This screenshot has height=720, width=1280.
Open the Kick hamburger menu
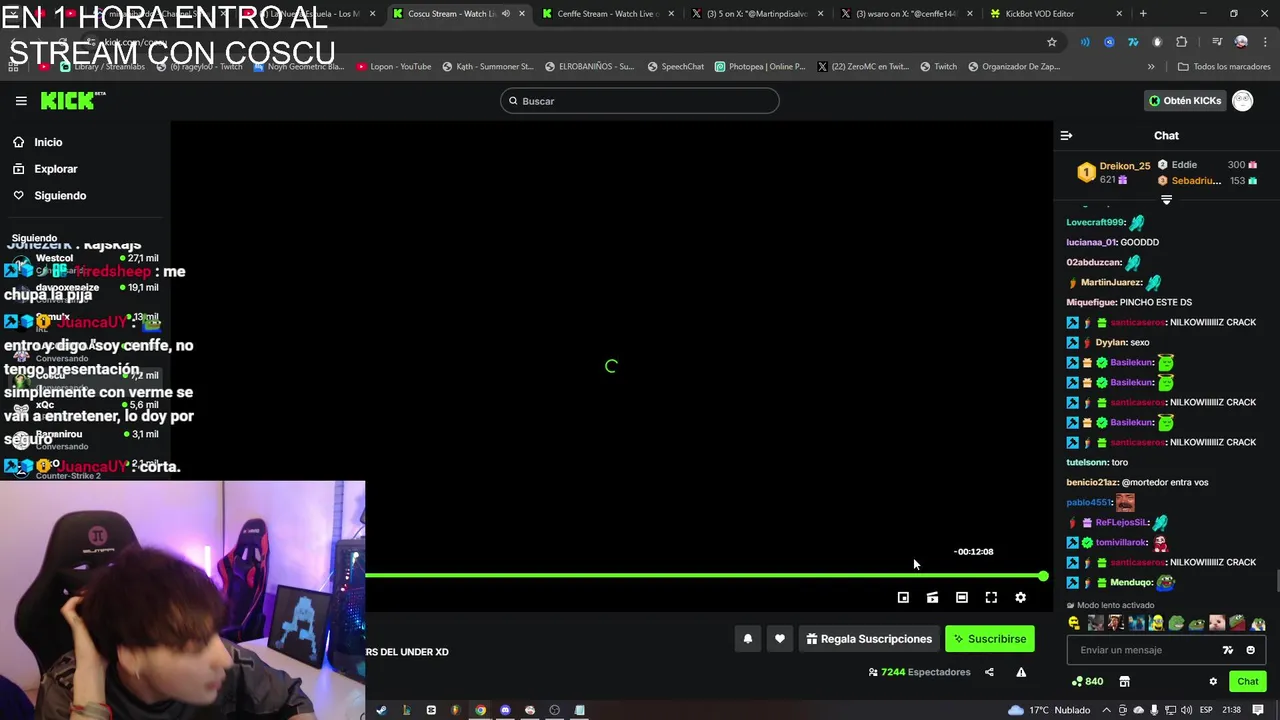[21, 101]
